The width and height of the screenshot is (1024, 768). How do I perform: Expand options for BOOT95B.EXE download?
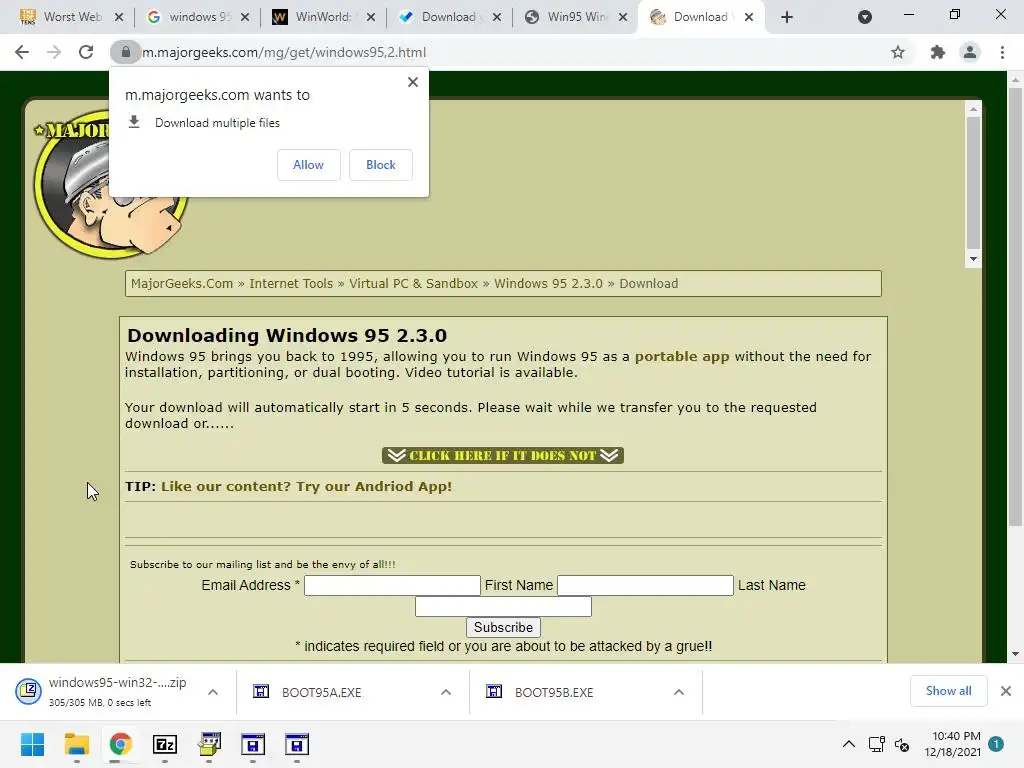pyautogui.click(x=679, y=692)
